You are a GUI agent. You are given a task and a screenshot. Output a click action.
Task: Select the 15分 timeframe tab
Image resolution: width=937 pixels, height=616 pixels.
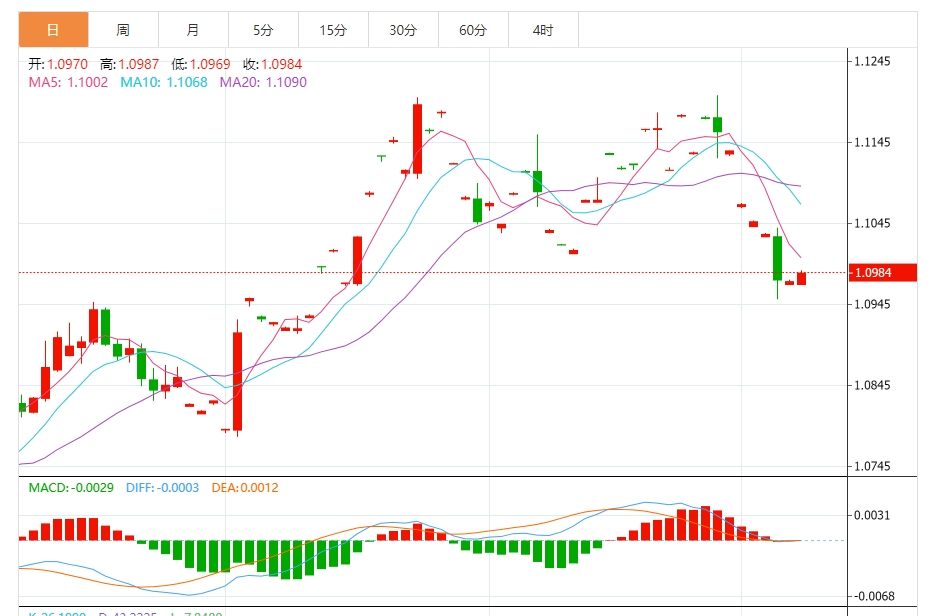click(333, 29)
